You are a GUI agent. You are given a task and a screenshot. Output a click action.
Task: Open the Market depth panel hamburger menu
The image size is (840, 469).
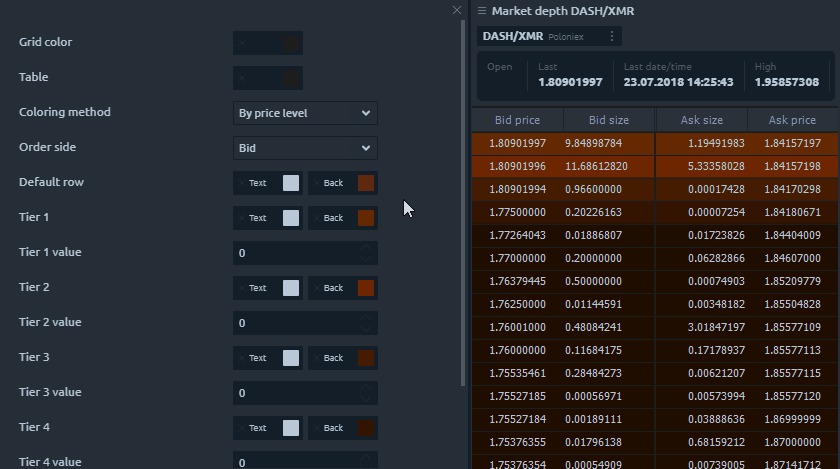click(482, 11)
